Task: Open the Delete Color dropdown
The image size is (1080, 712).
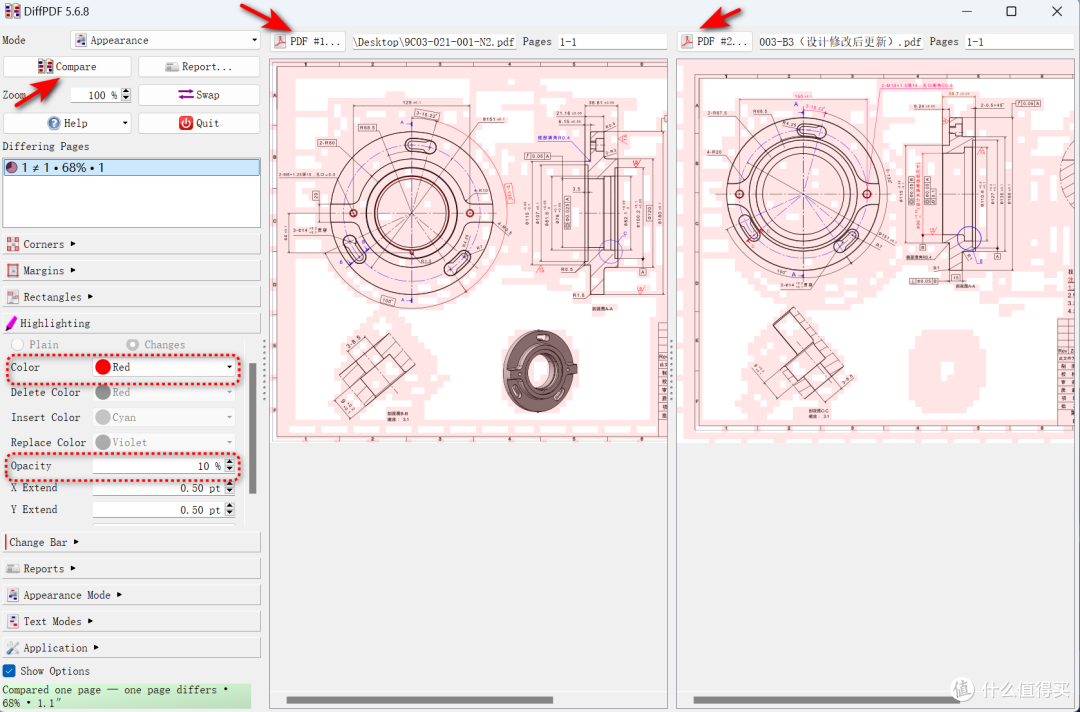Action: click(164, 392)
